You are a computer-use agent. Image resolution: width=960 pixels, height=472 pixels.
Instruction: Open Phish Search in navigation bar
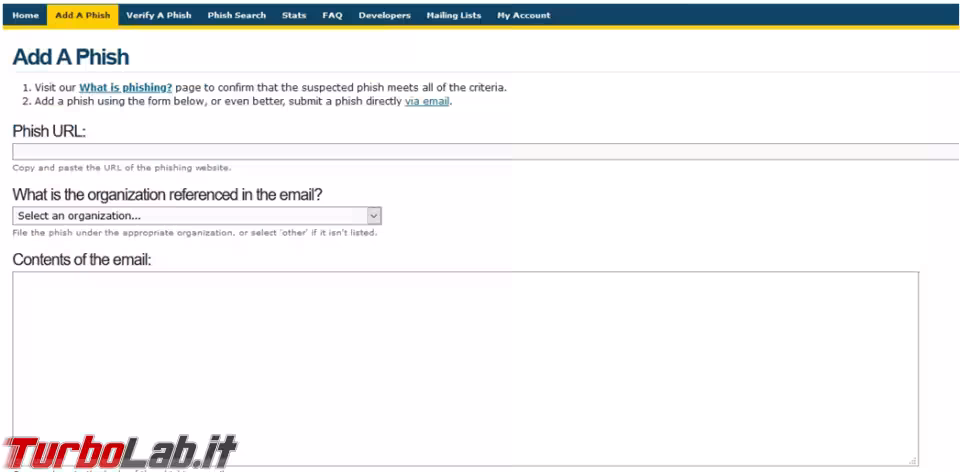click(236, 15)
